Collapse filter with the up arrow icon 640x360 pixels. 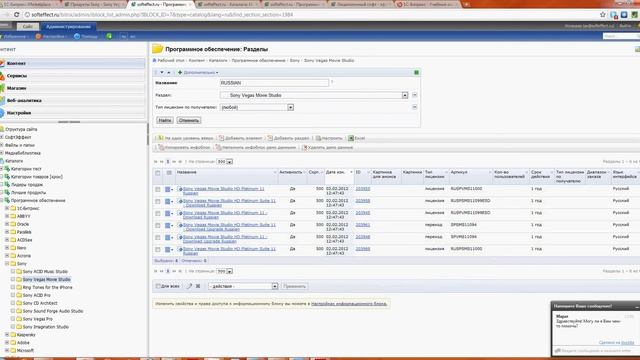coord(169,72)
